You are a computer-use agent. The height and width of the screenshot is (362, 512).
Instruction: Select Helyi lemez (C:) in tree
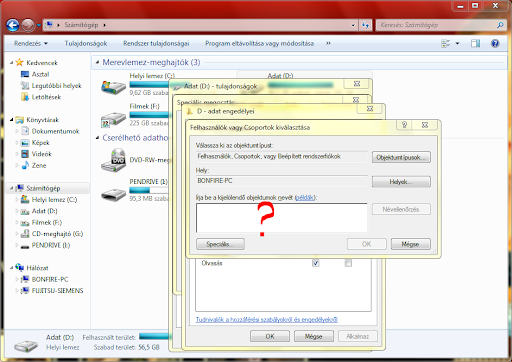(x=54, y=200)
